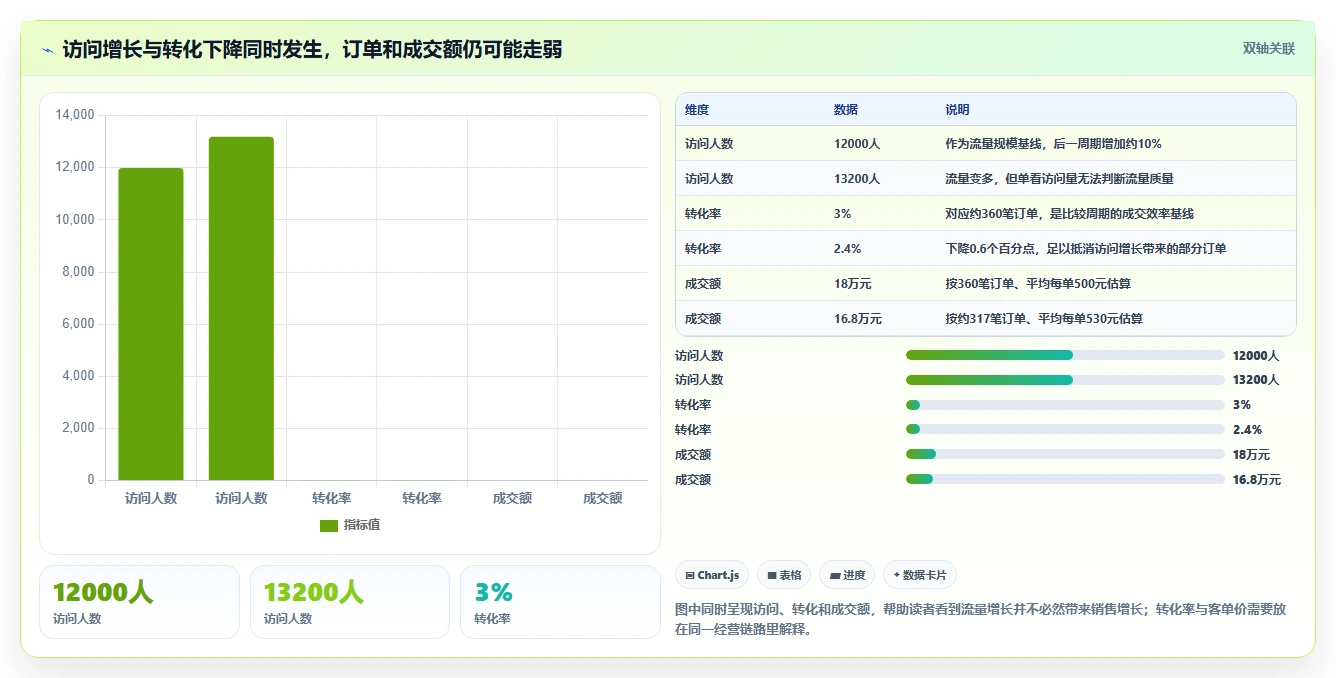
Task: Click the note starting 对应约360笔订单
Action: [x=1069, y=214]
